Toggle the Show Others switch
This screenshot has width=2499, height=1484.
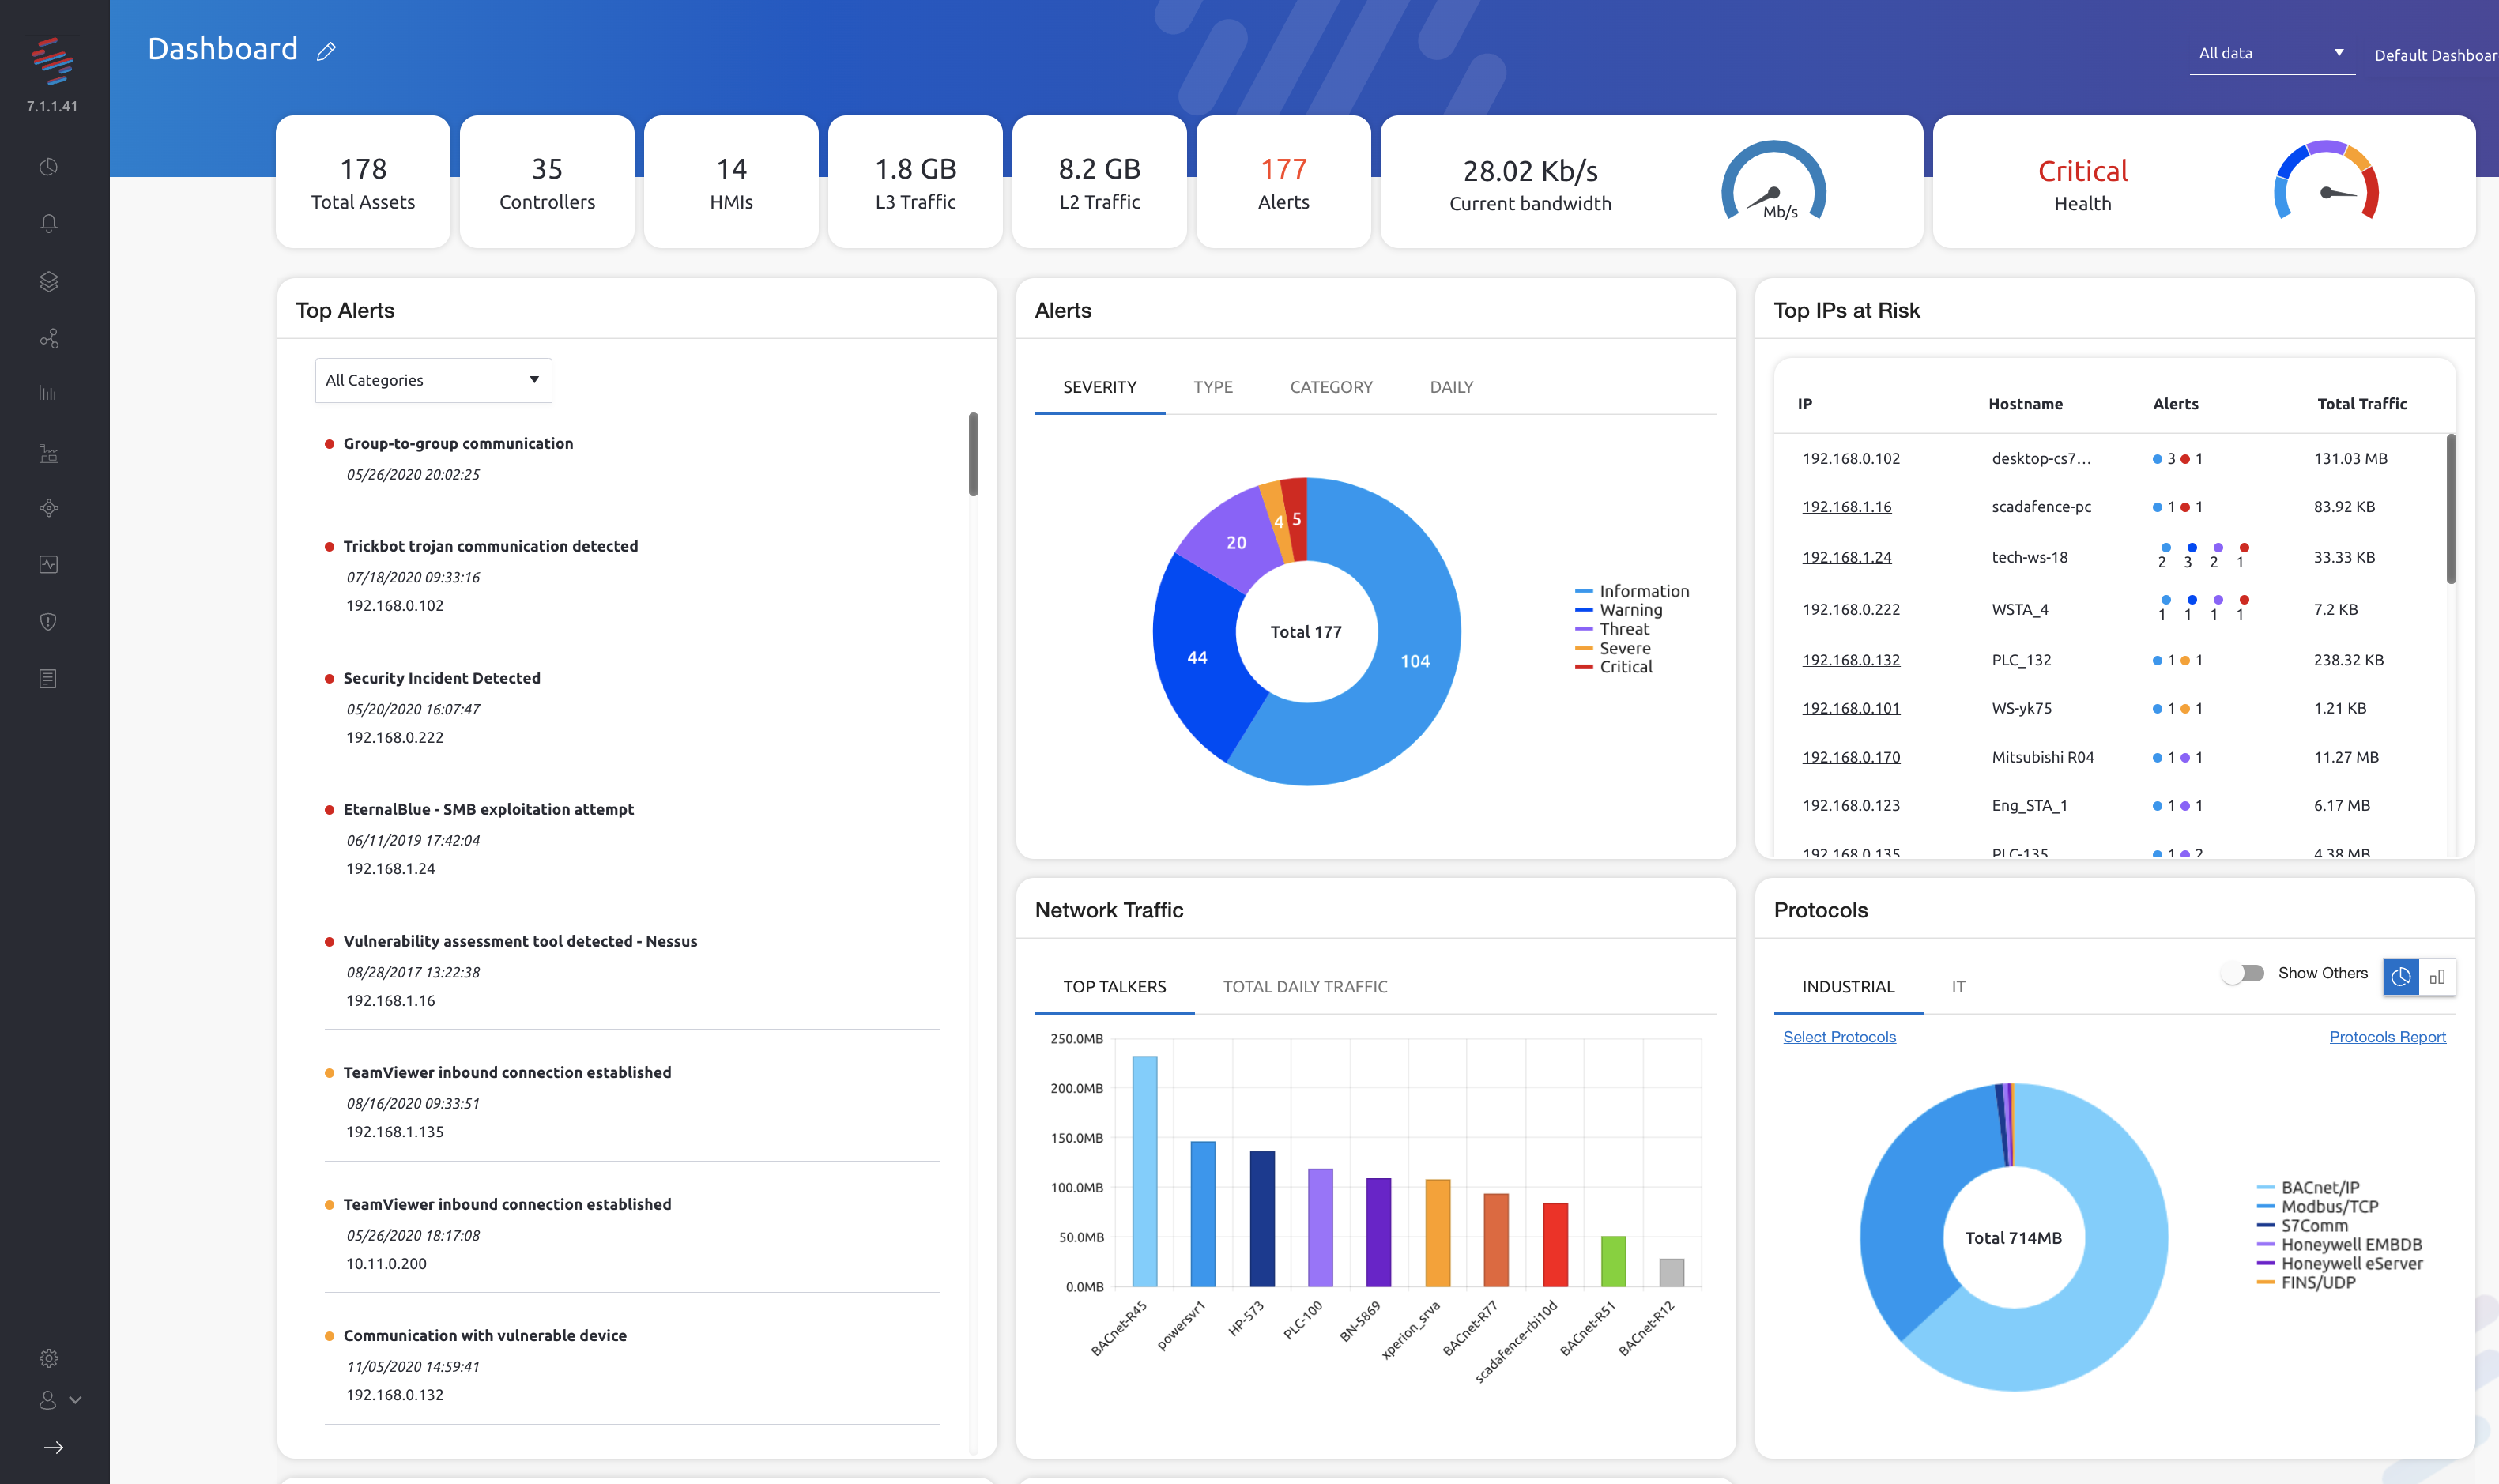(2243, 973)
